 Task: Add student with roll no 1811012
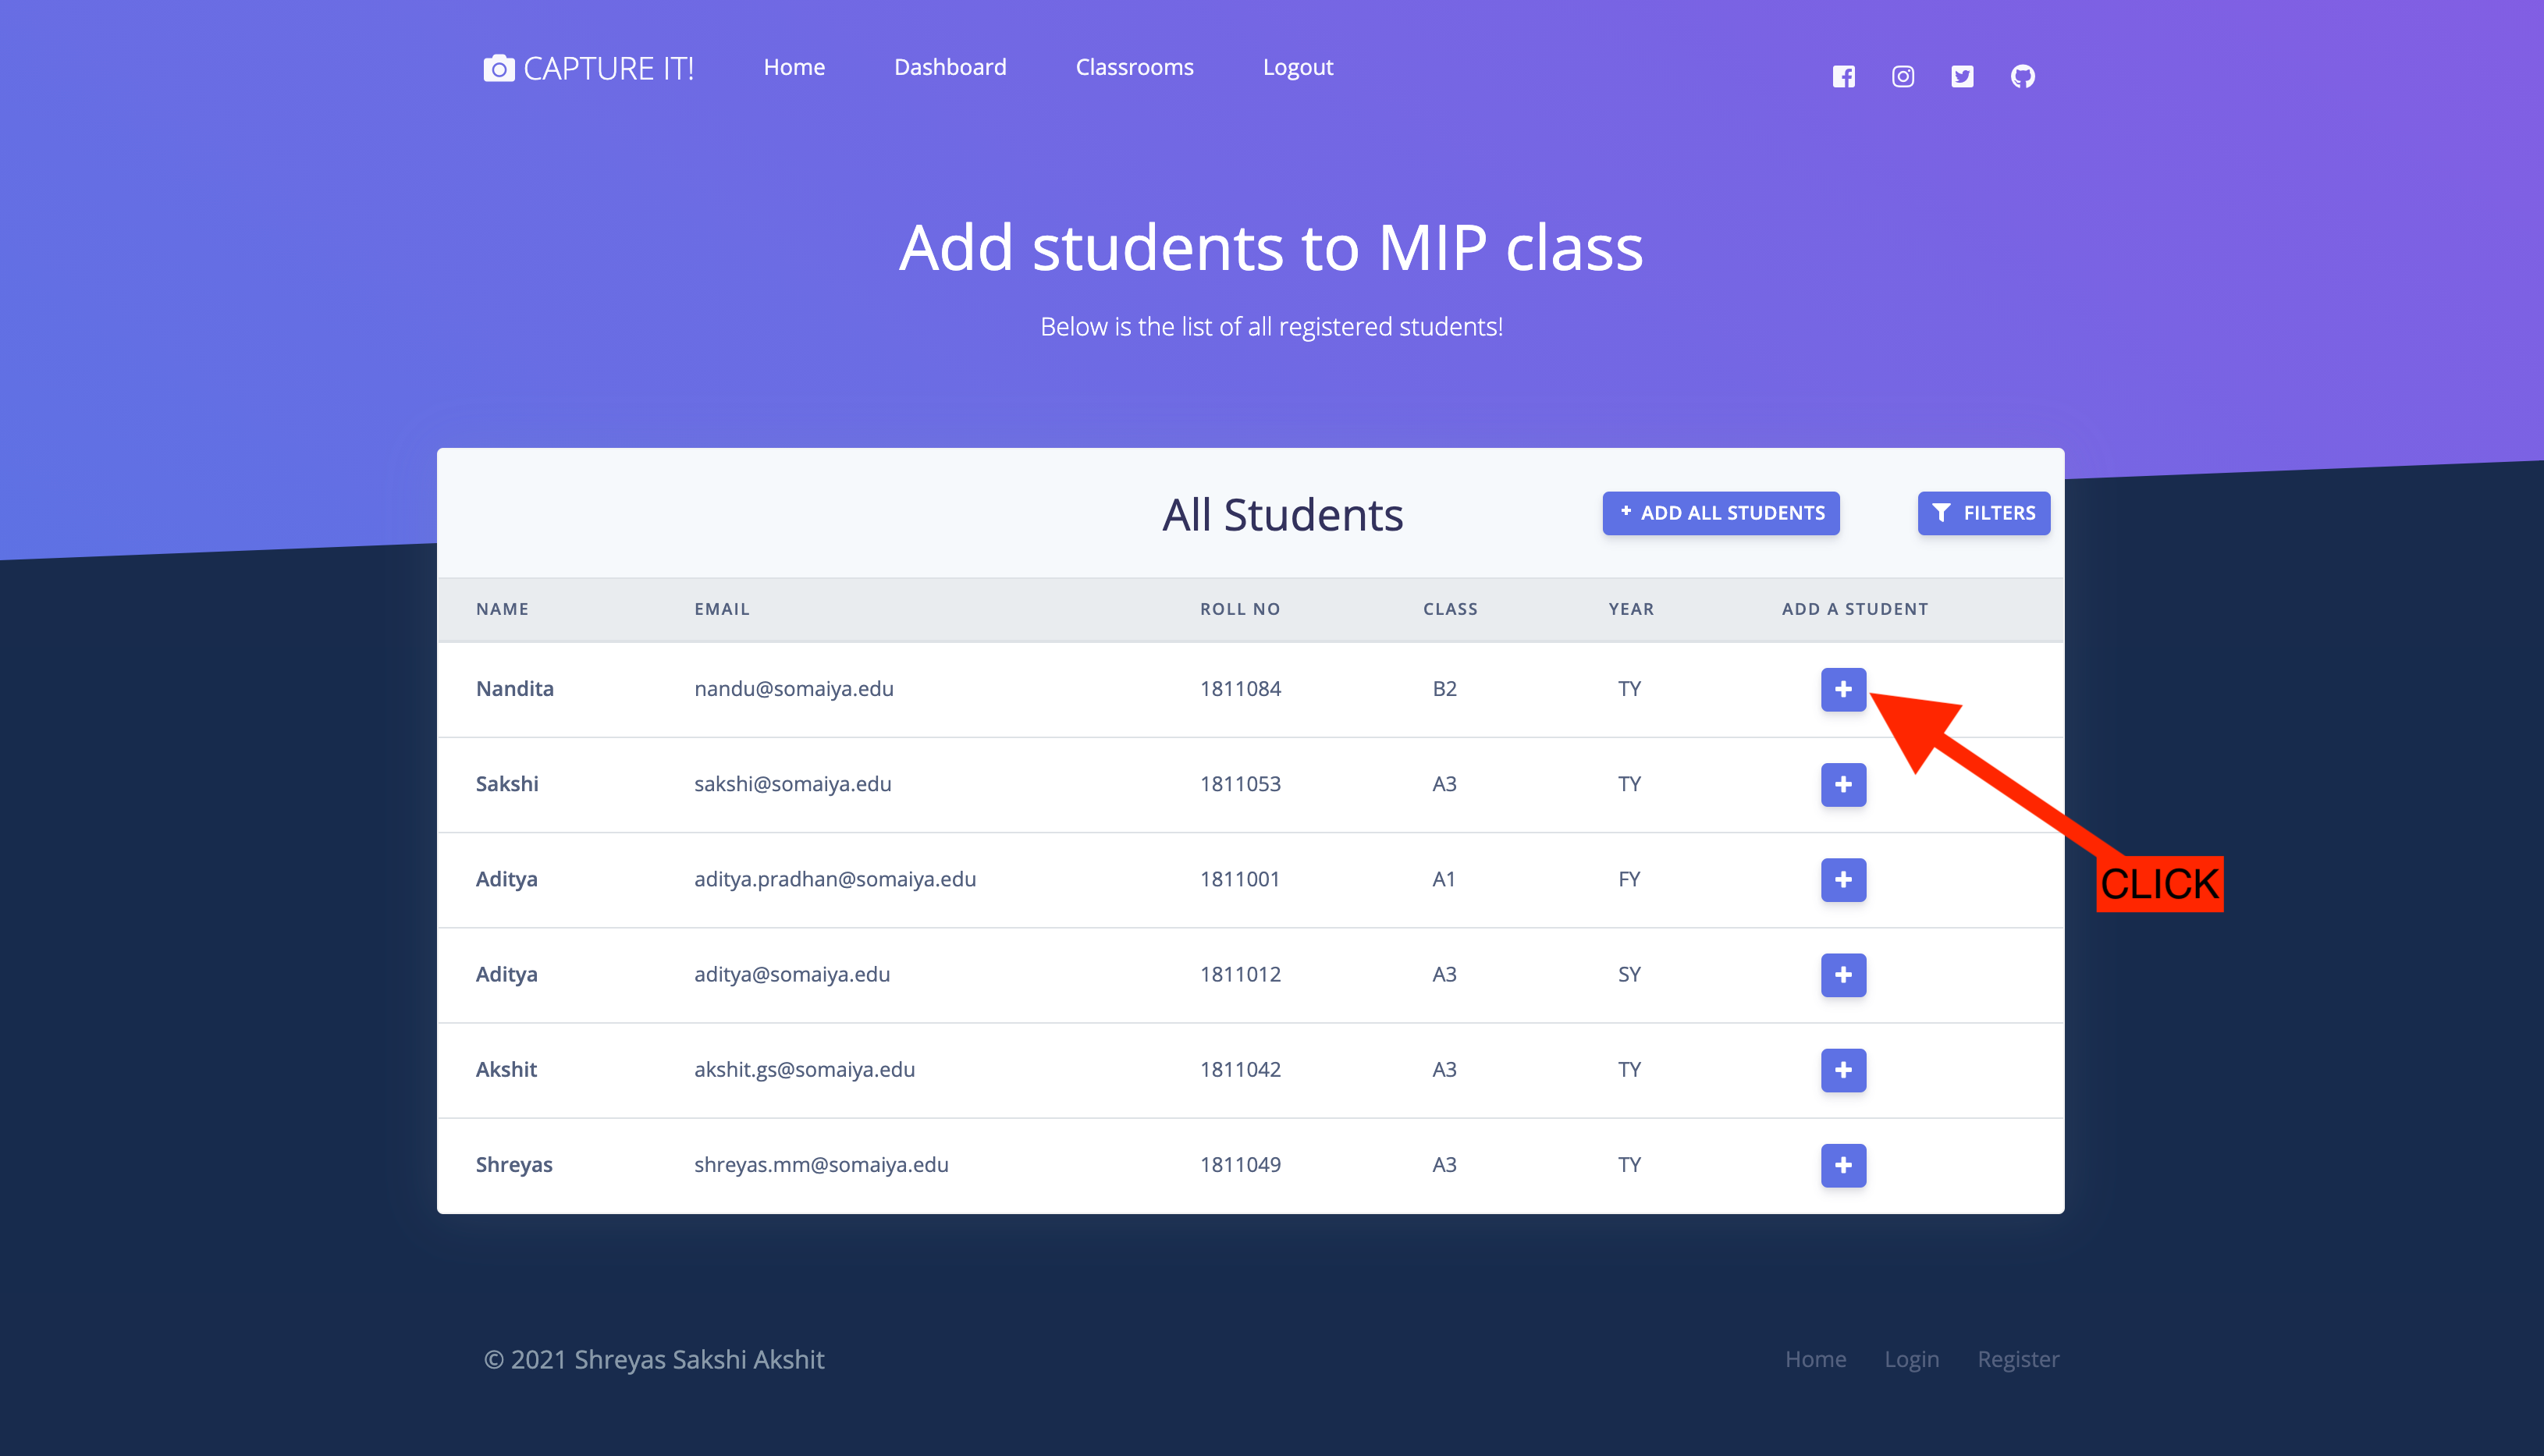[x=1842, y=974]
